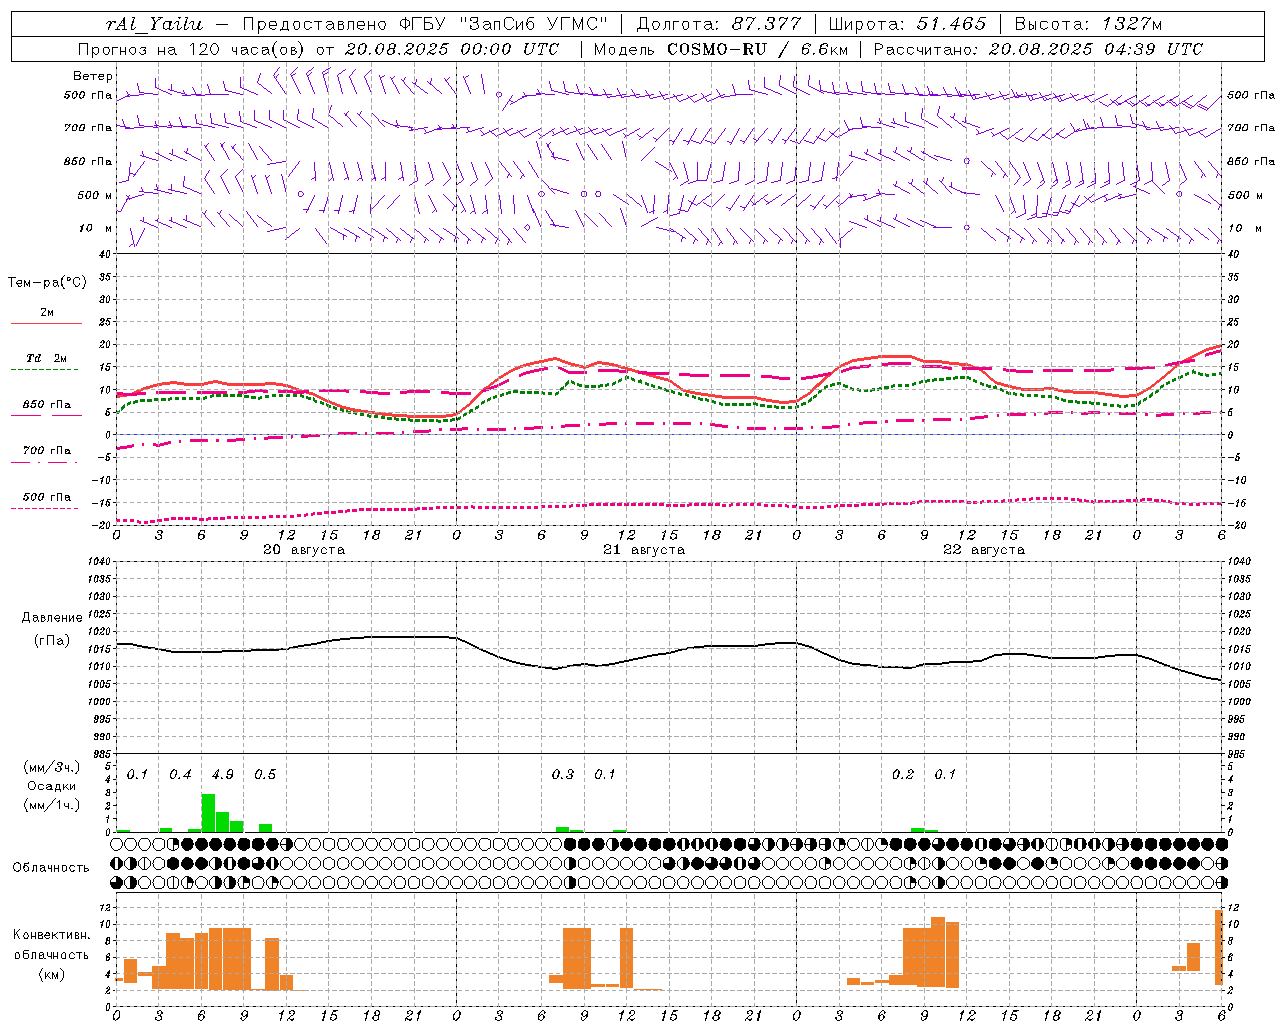
Task: Click the tallest green precipitation bar
Action: (208, 813)
